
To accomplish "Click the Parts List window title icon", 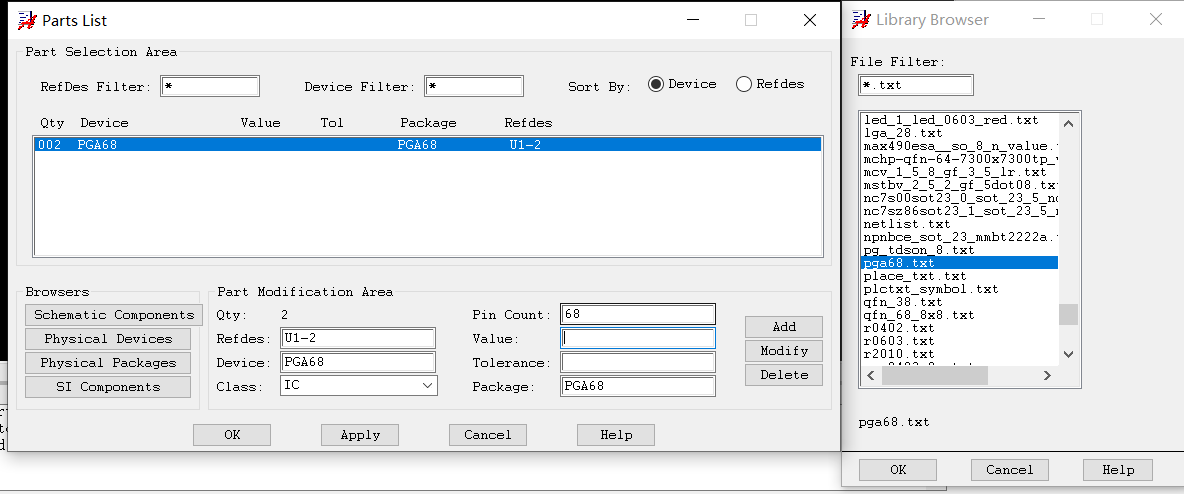I will (27, 20).
